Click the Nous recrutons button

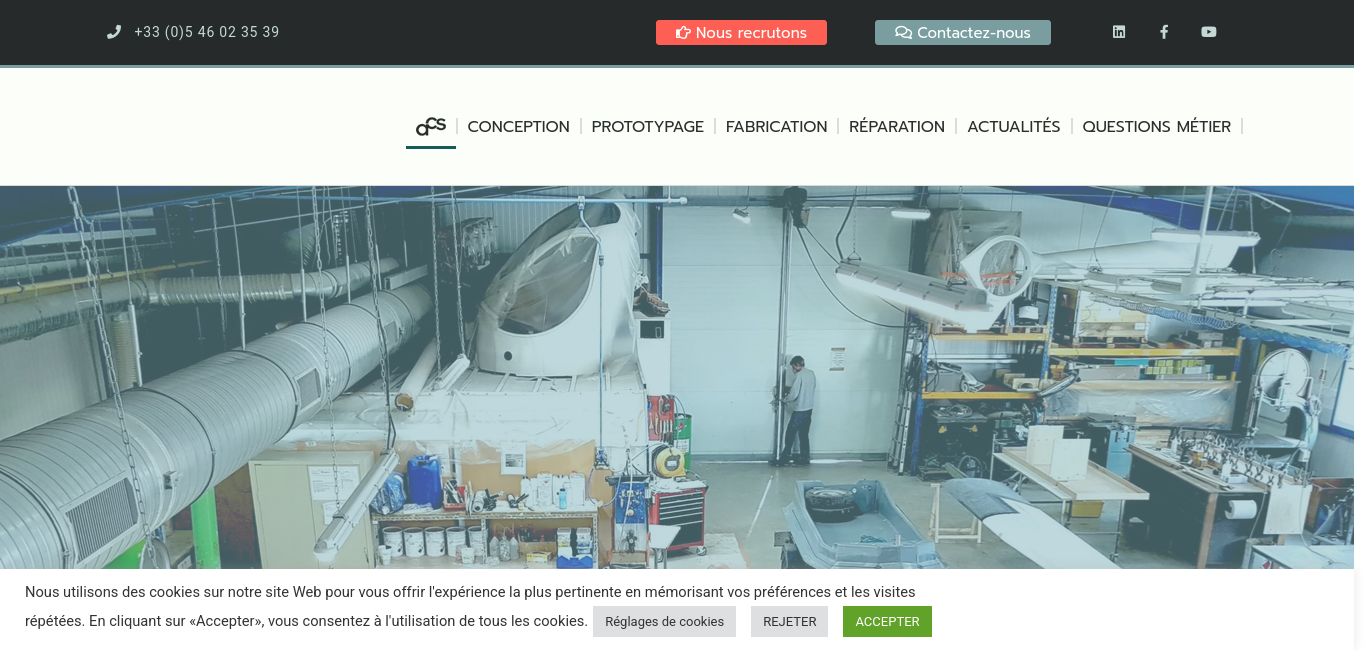pyautogui.click(x=741, y=33)
